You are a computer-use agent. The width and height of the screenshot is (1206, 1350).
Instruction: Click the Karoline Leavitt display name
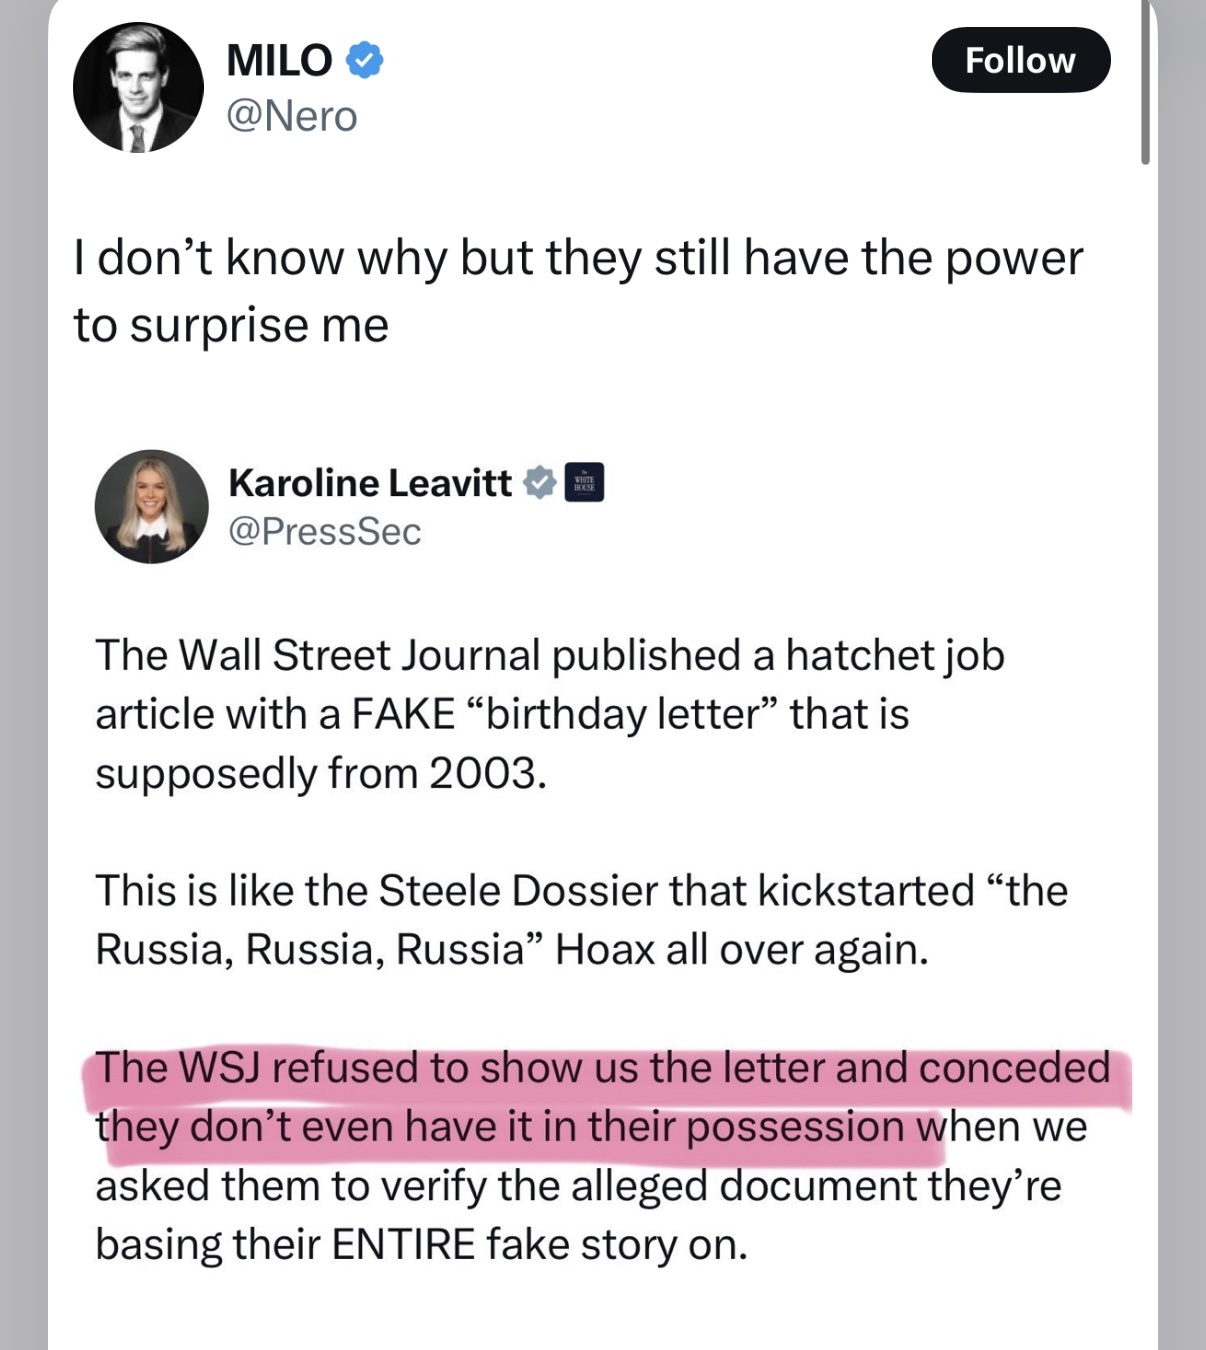pos(370,483)
